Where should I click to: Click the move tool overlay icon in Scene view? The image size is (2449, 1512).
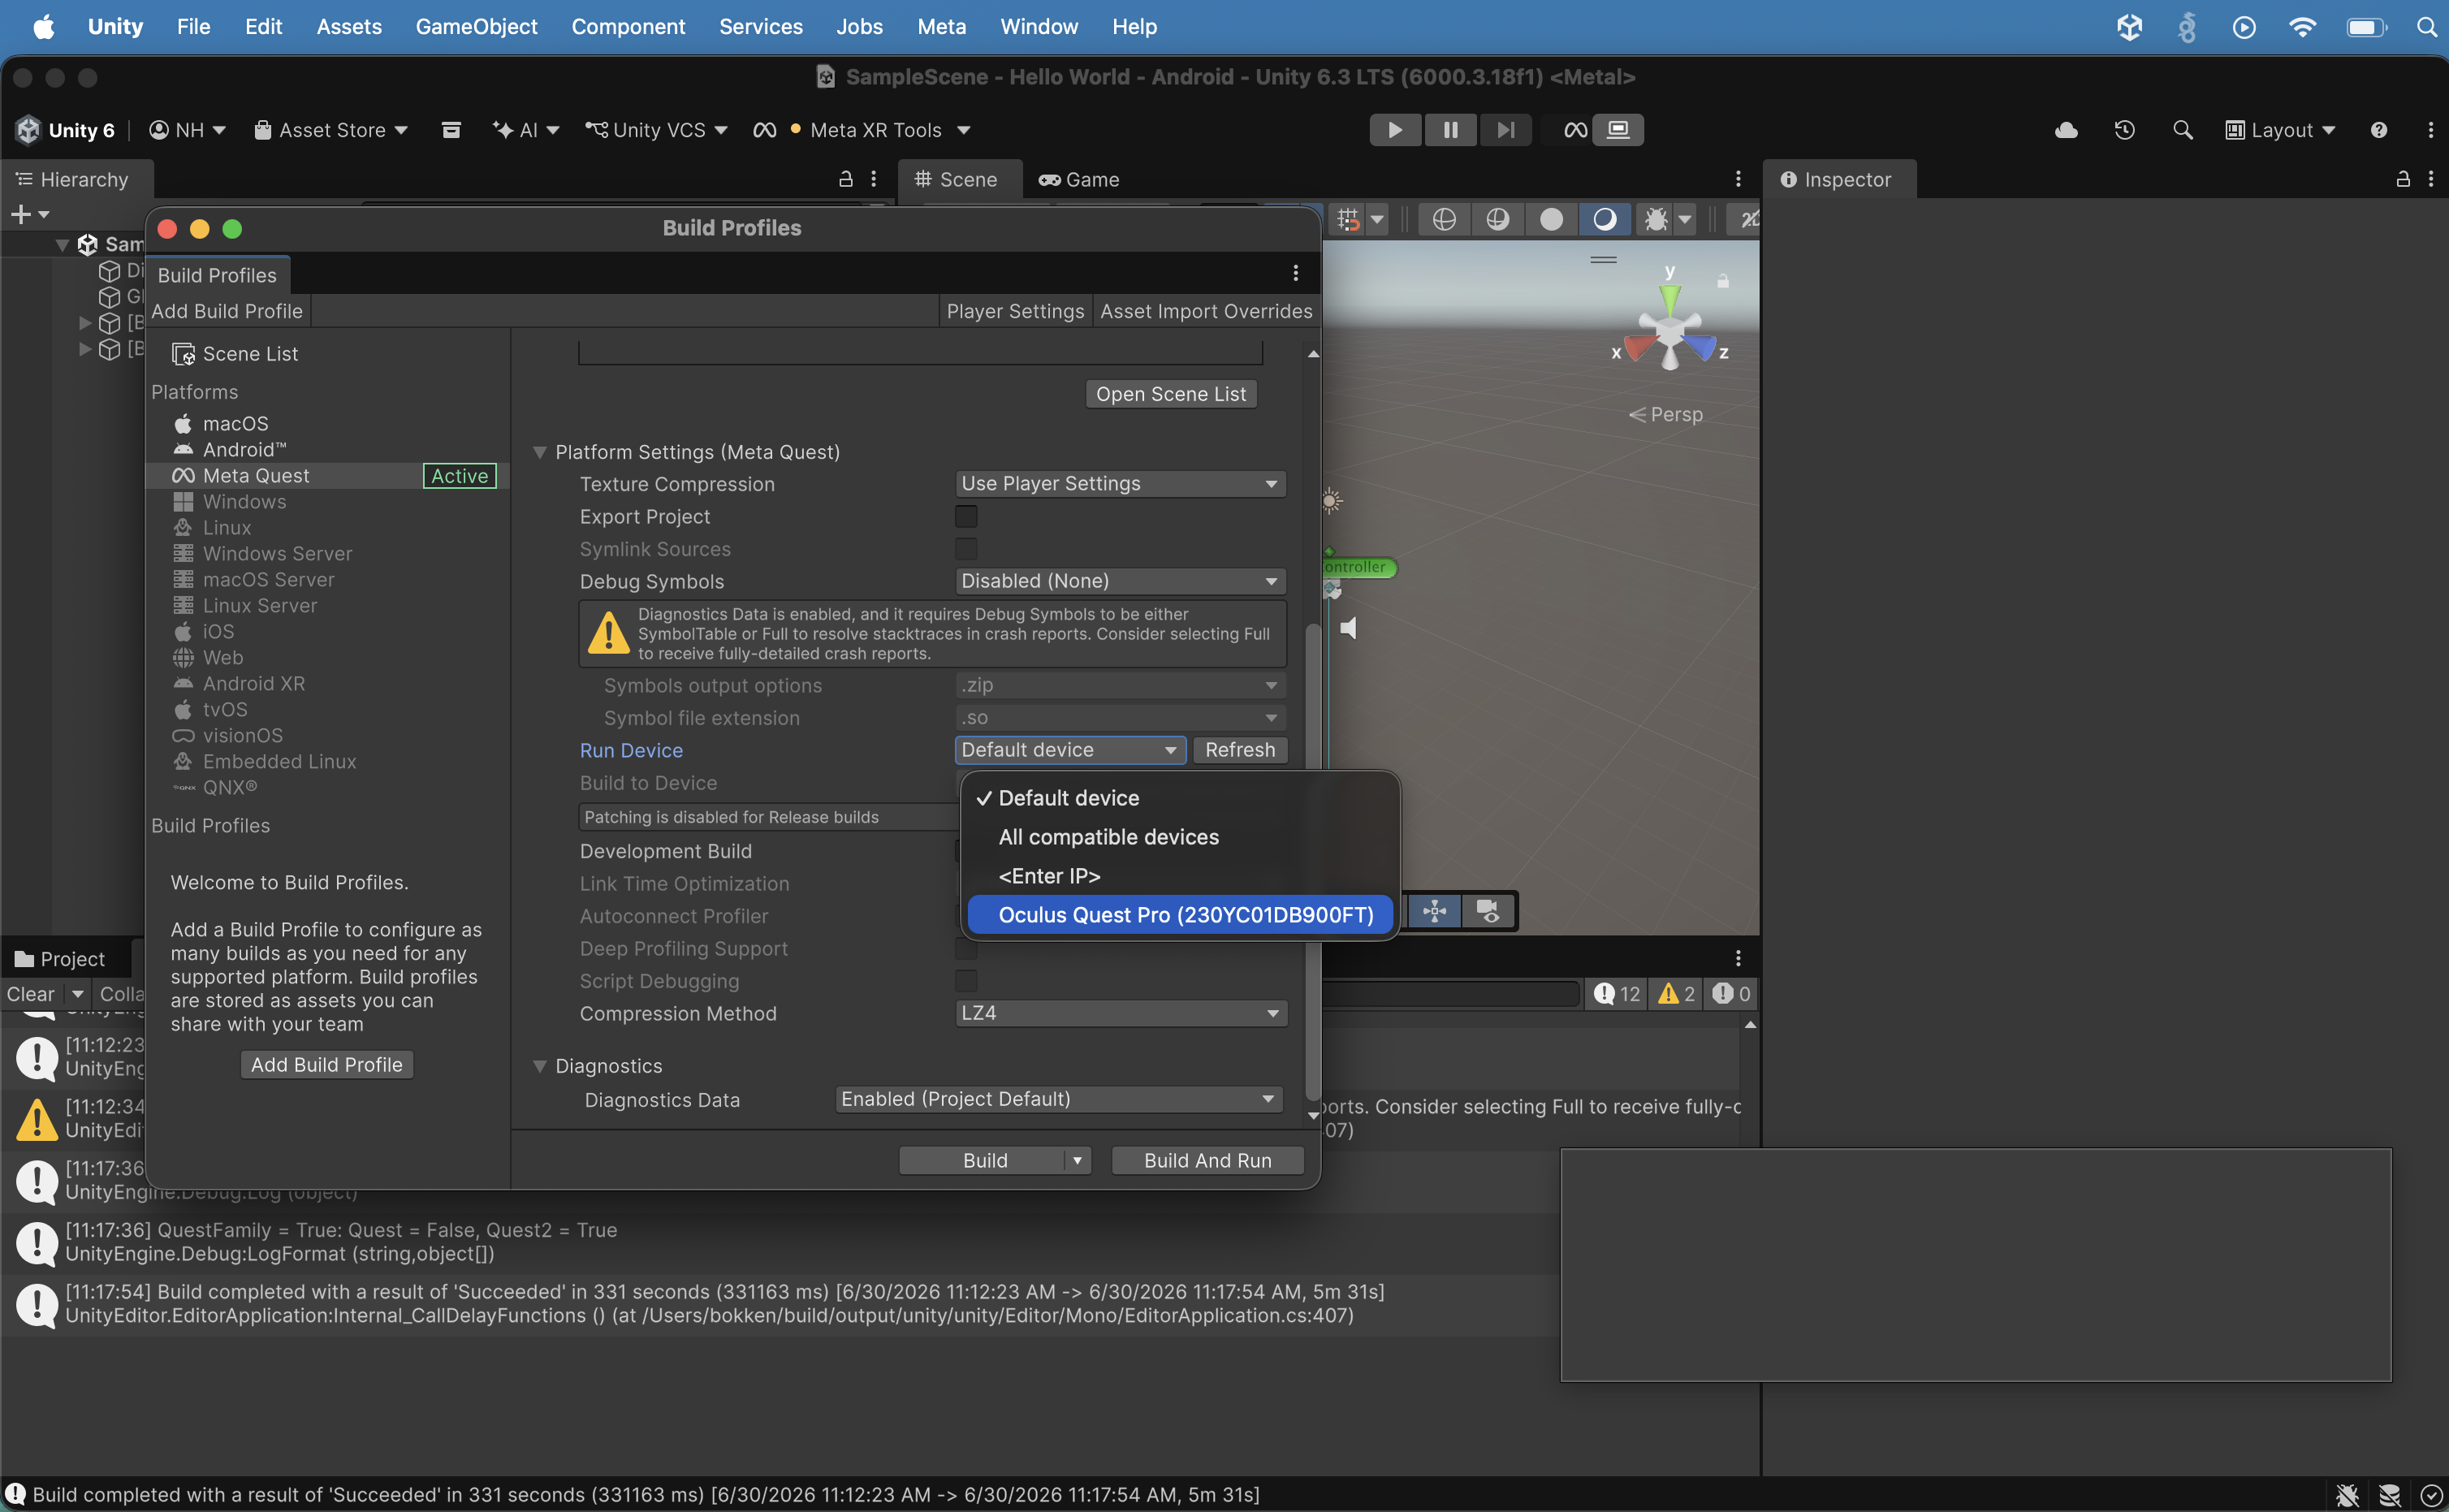coord(1435,911)
